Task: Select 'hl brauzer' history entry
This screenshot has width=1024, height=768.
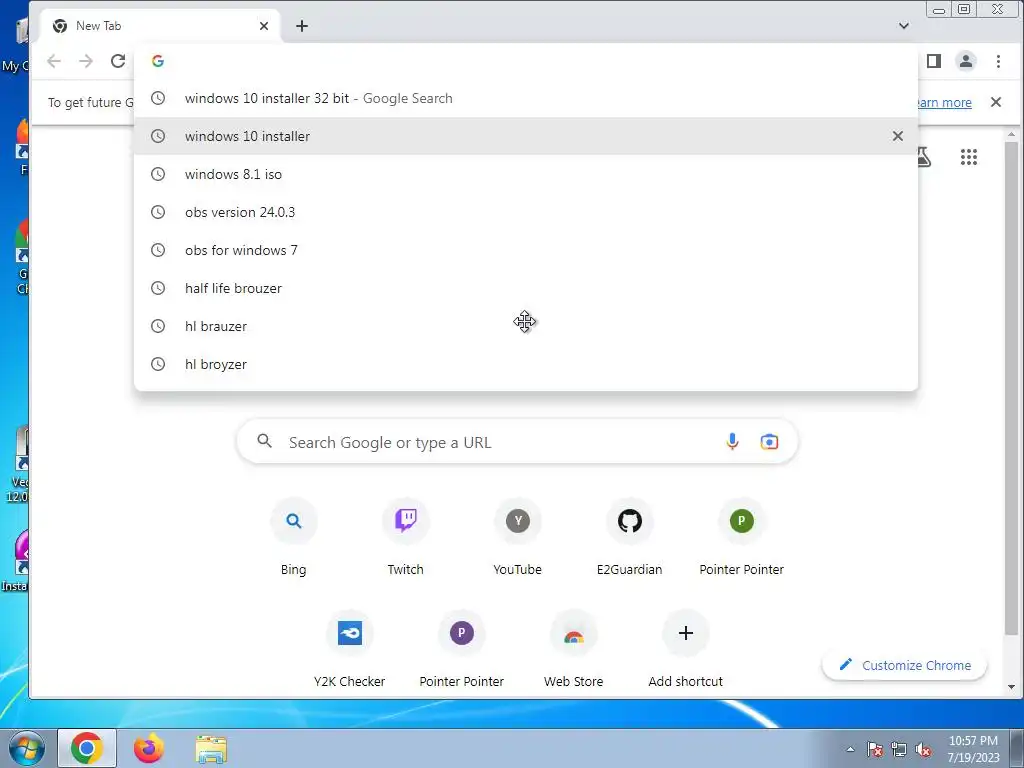Action: click(x=526, y=326)
